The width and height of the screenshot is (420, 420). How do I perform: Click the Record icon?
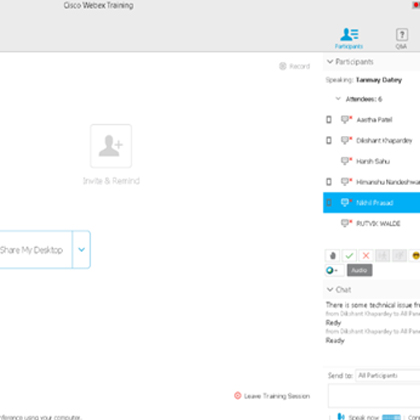[283, 66]
